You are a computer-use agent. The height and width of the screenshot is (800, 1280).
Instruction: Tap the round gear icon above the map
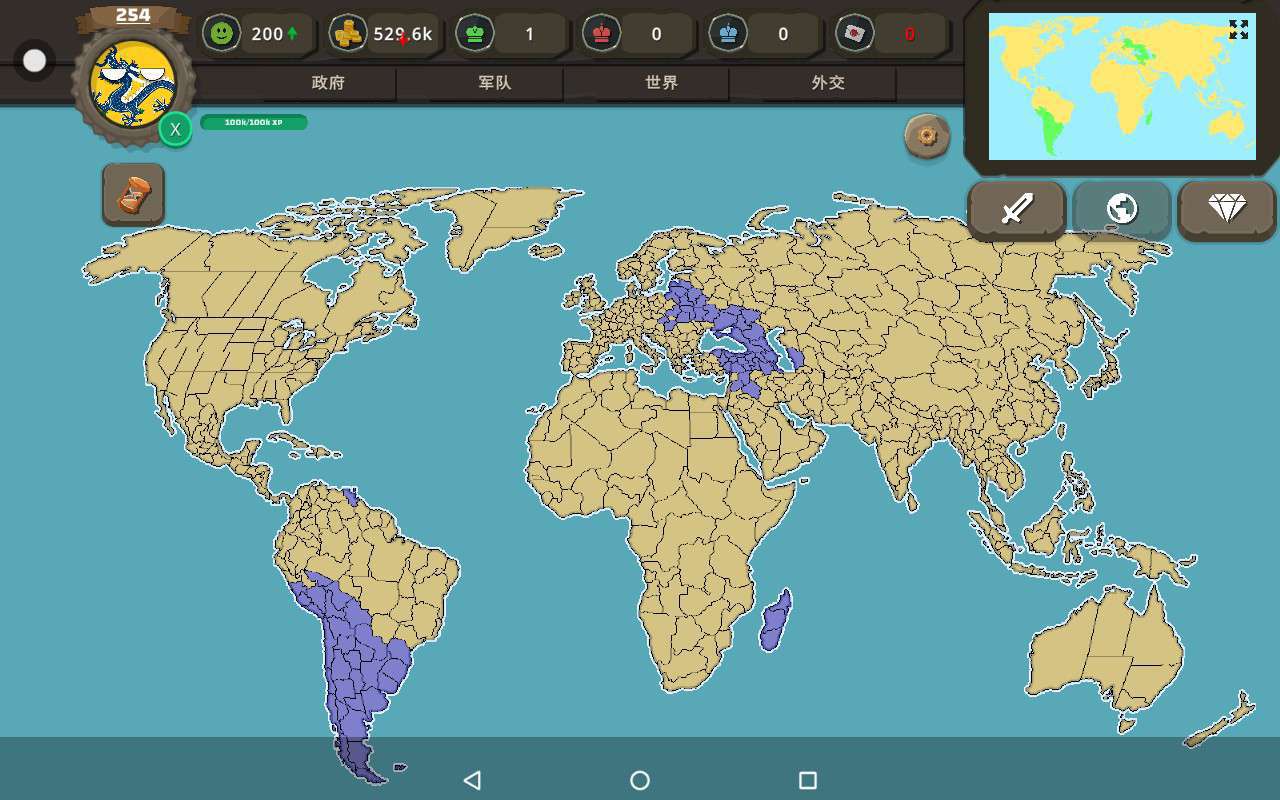click(x=927, y=136)
